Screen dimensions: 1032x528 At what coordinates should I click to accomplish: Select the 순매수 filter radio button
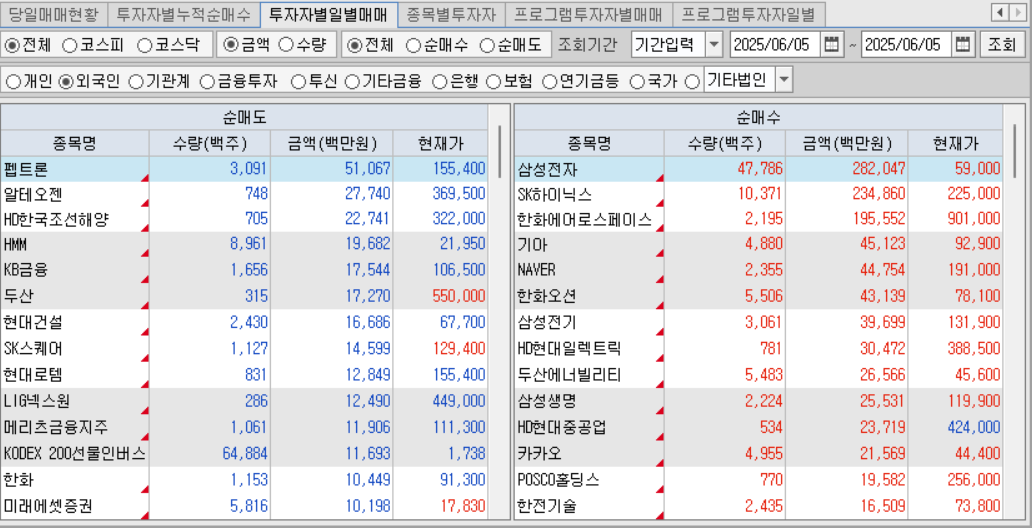click(x=413, y=45)
